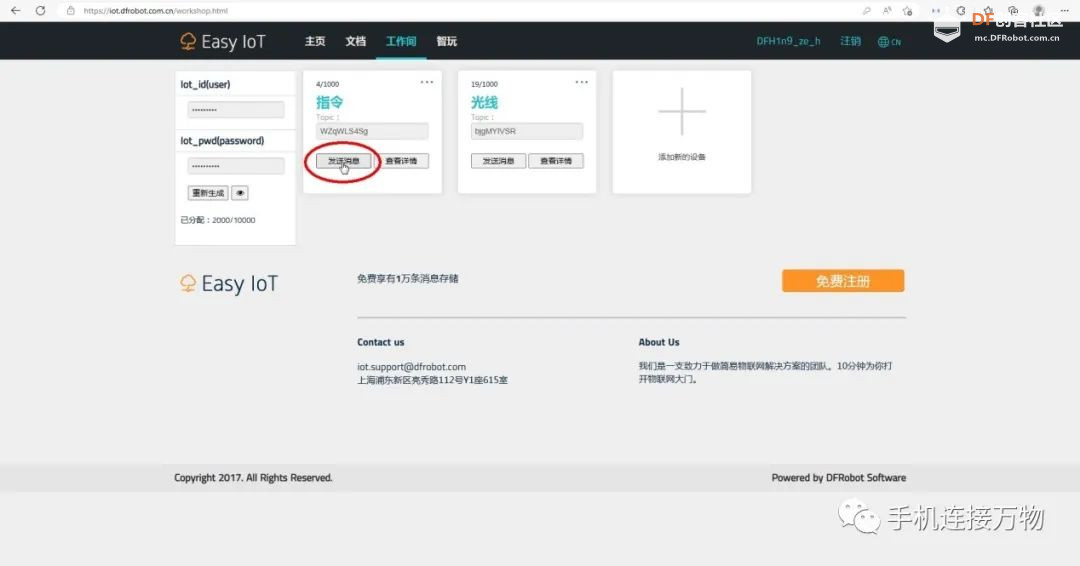The image size is (1080, 566).
Task: Click the Easy IoT logo in the header
Action: coord(222,42)
